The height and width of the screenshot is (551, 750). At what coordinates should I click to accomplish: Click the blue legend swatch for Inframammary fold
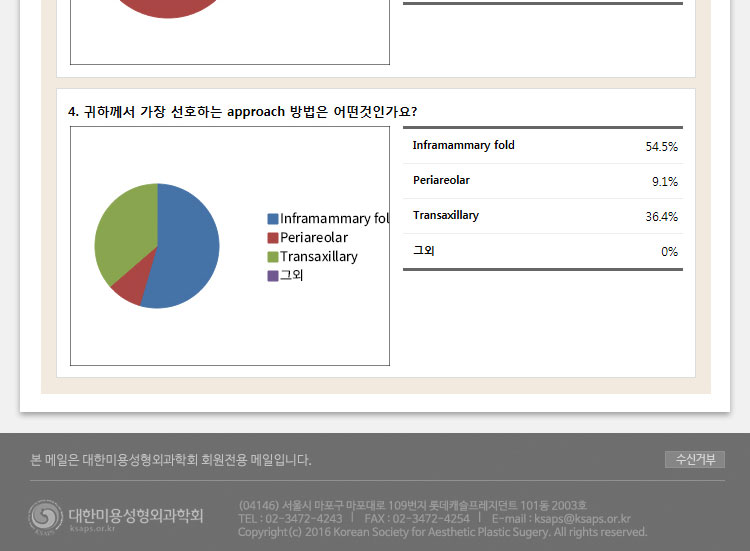[x=272, y=219]
